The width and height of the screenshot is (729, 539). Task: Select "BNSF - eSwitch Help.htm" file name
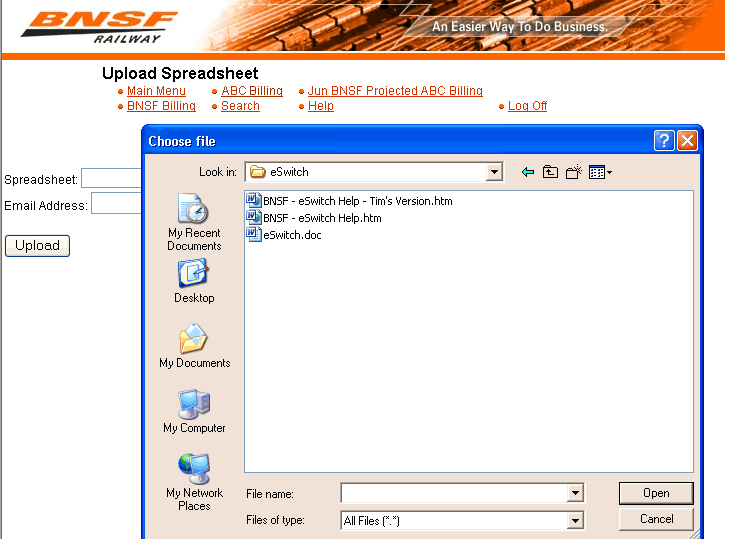(x=322, y=218)
